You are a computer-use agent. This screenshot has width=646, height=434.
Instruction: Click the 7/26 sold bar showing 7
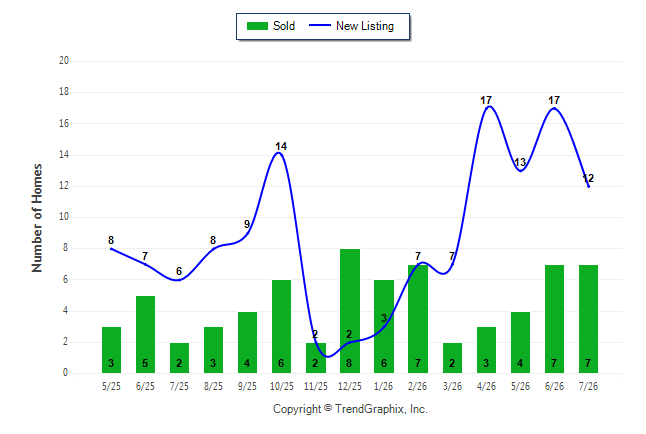[588, 319]
